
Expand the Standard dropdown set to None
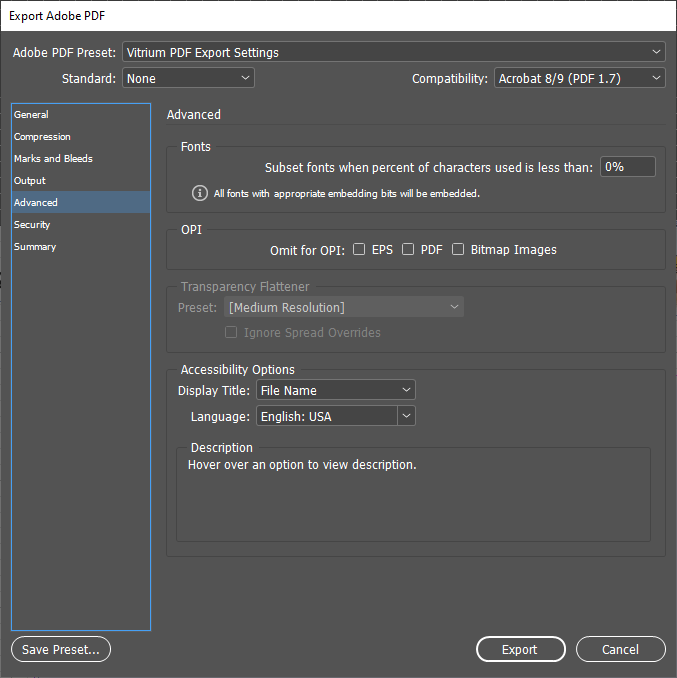(x=188, y=78)
